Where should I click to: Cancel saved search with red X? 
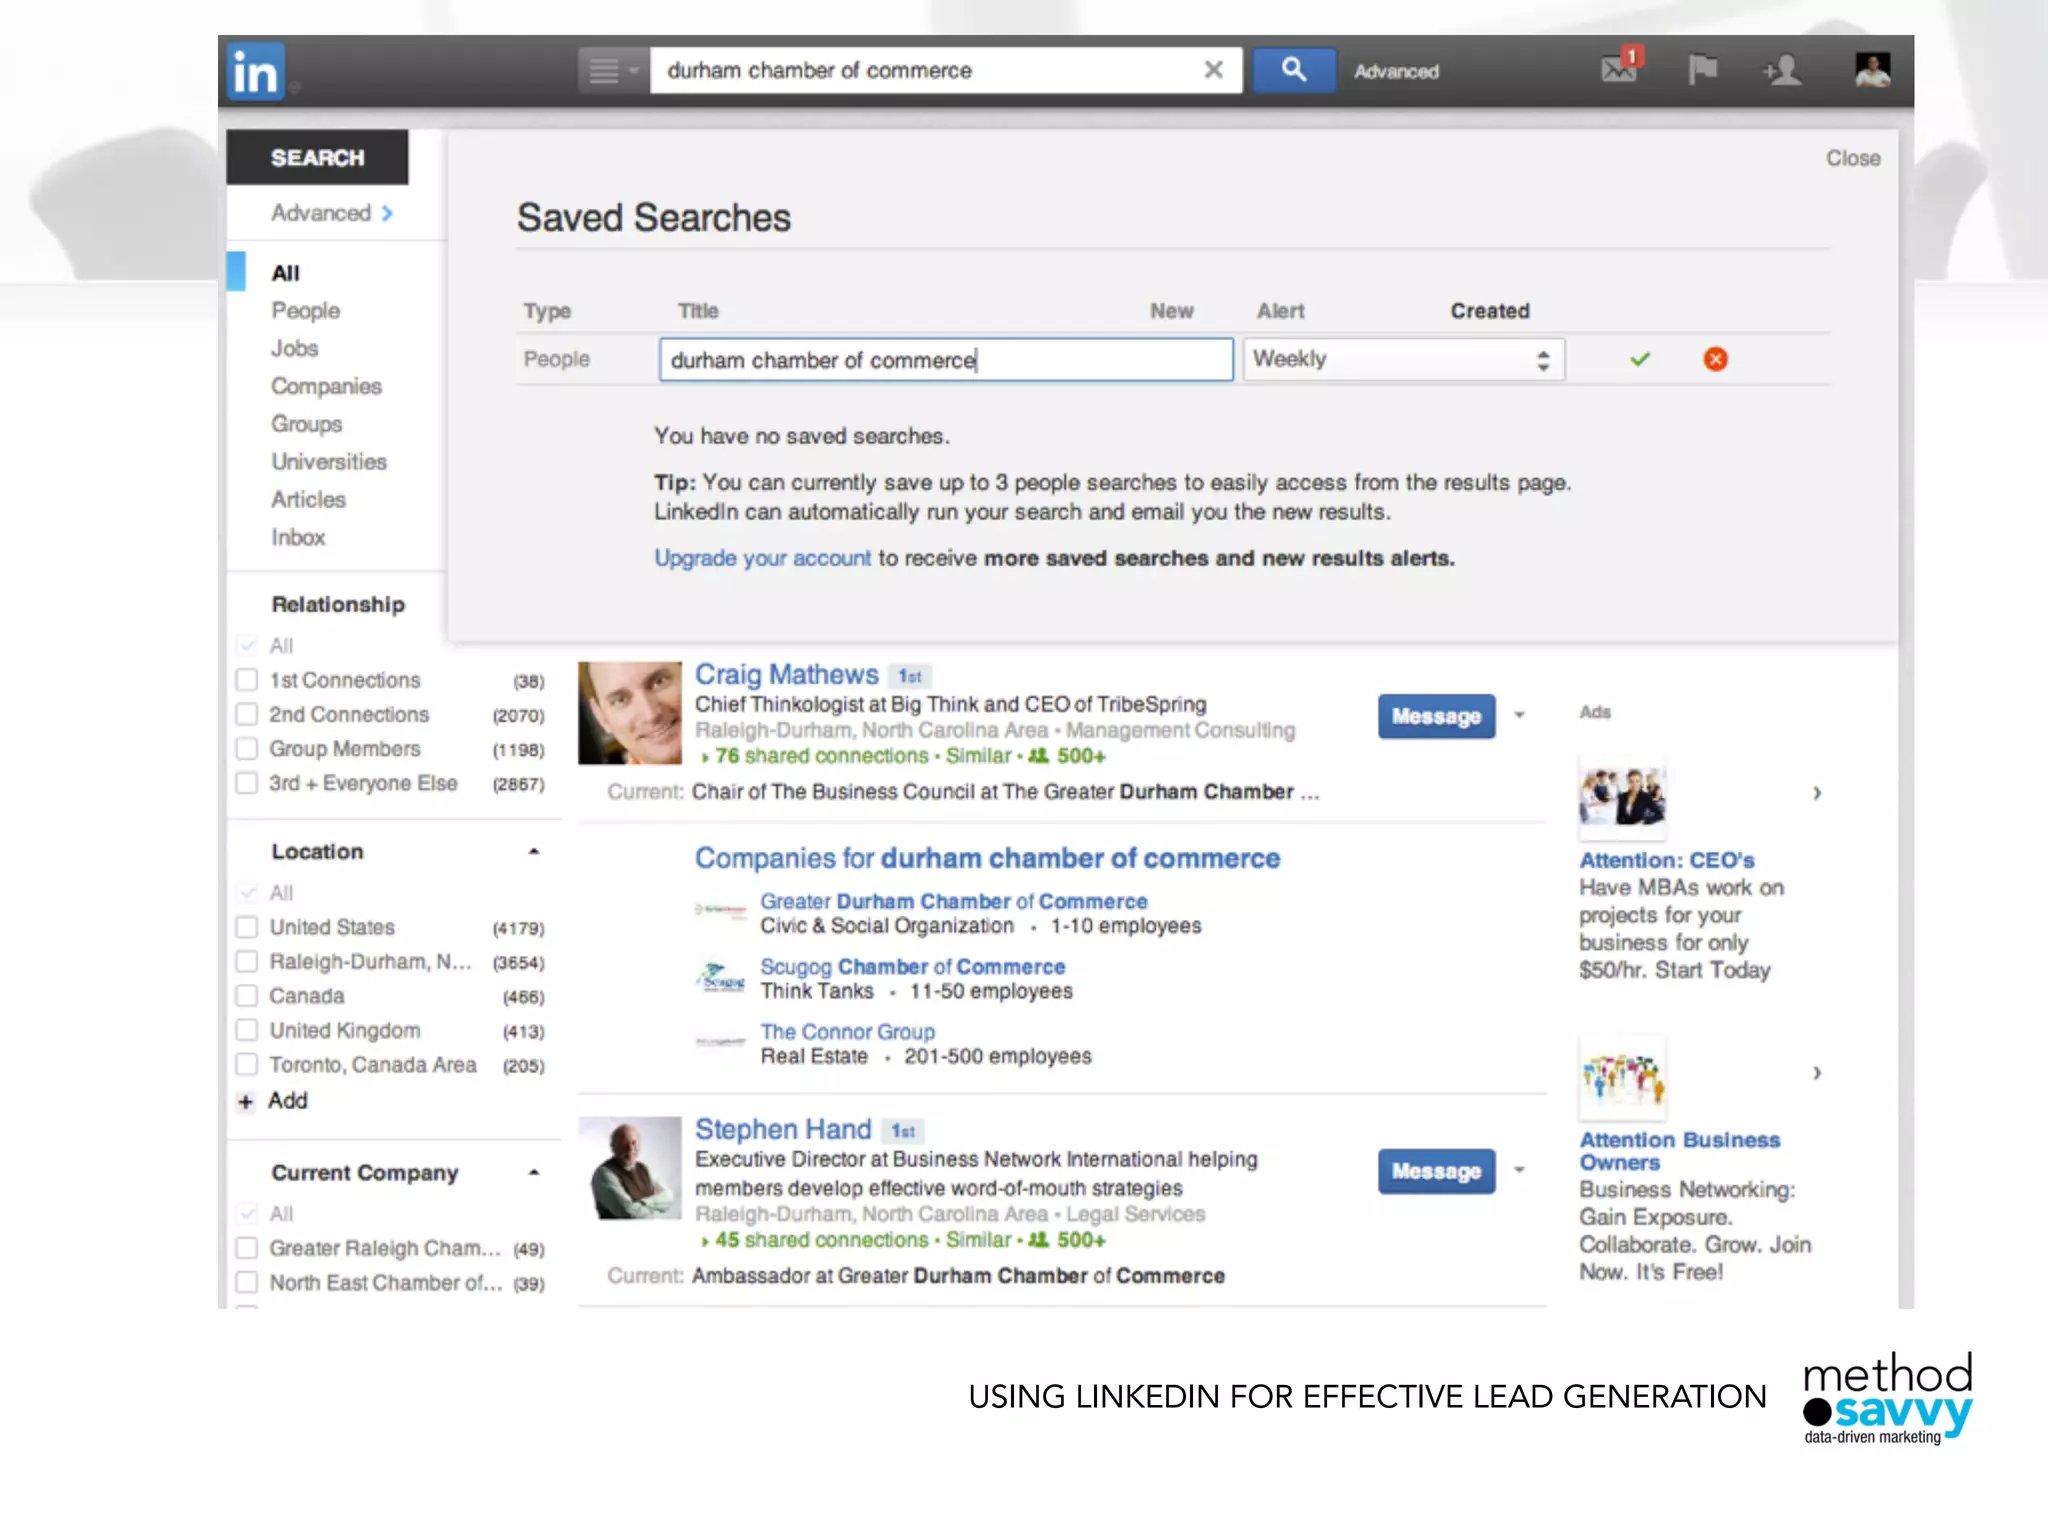tap(1715, 359)
